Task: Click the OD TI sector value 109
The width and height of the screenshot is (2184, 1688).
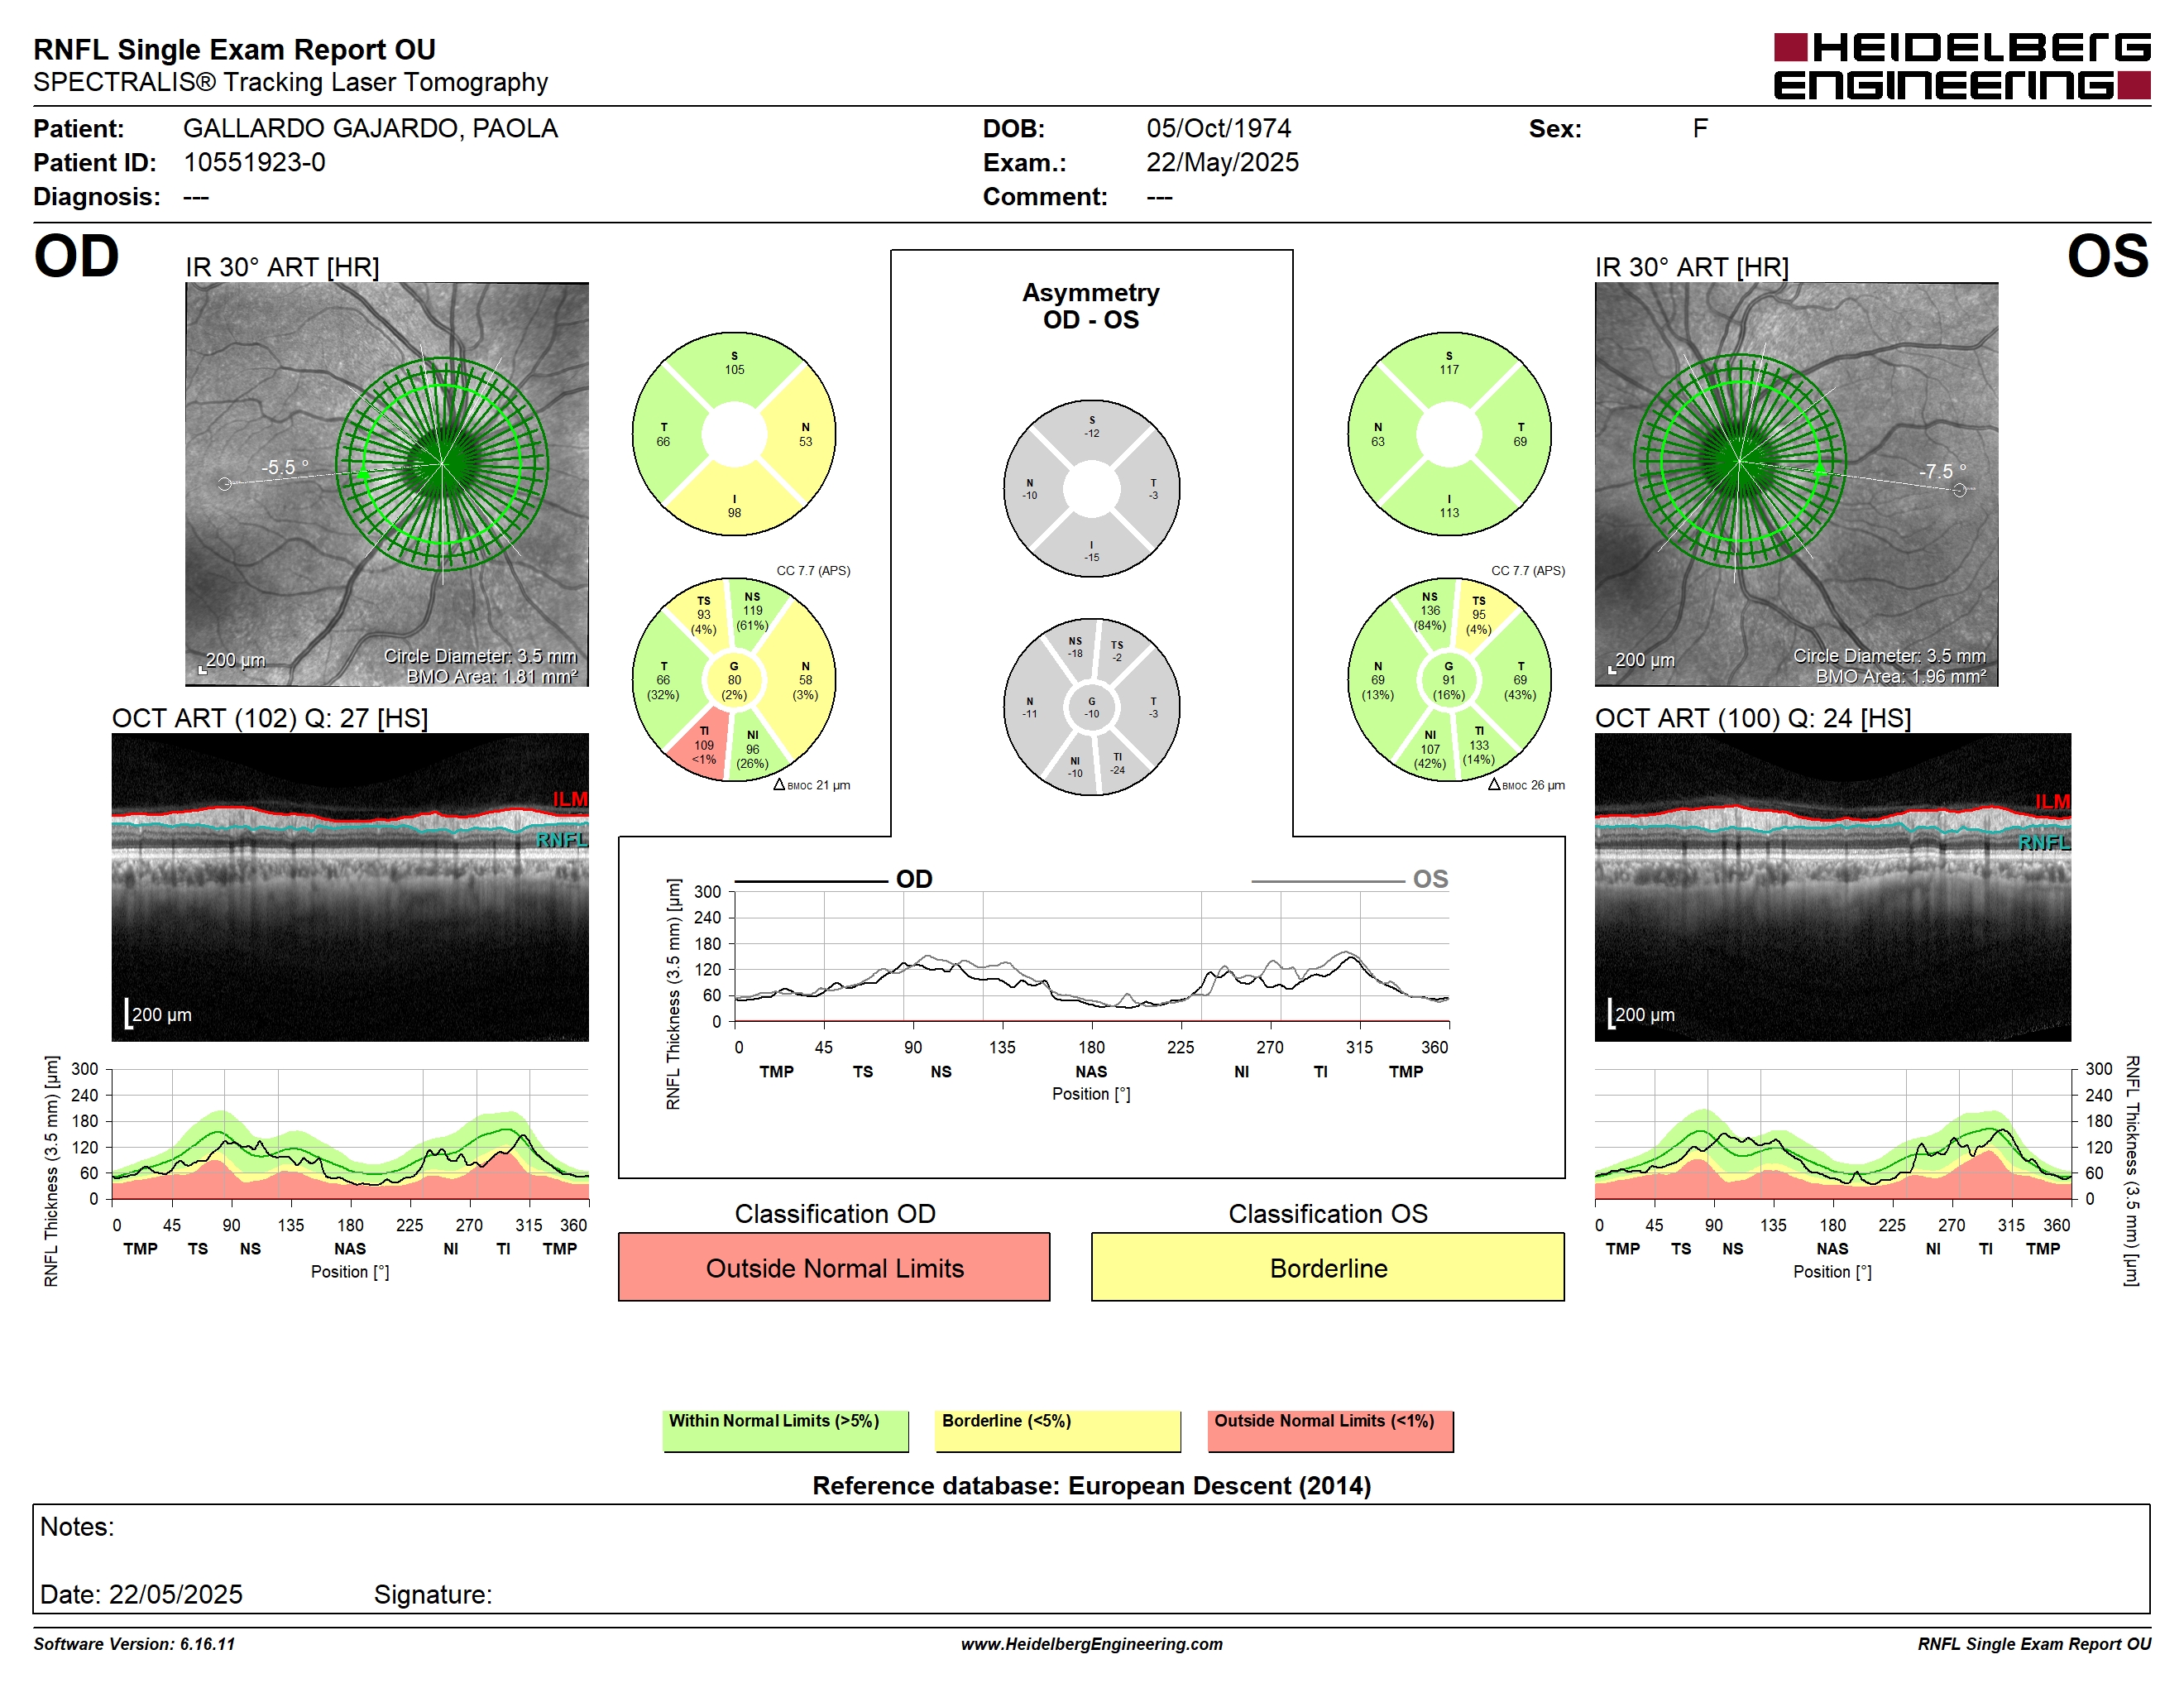Action: click(x=704, y=746)
